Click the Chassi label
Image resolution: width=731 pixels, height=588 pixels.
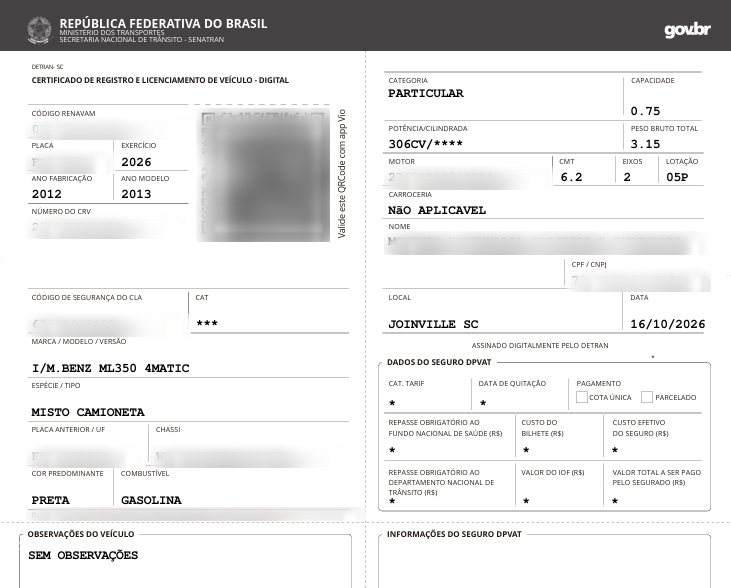pos(168,429)
